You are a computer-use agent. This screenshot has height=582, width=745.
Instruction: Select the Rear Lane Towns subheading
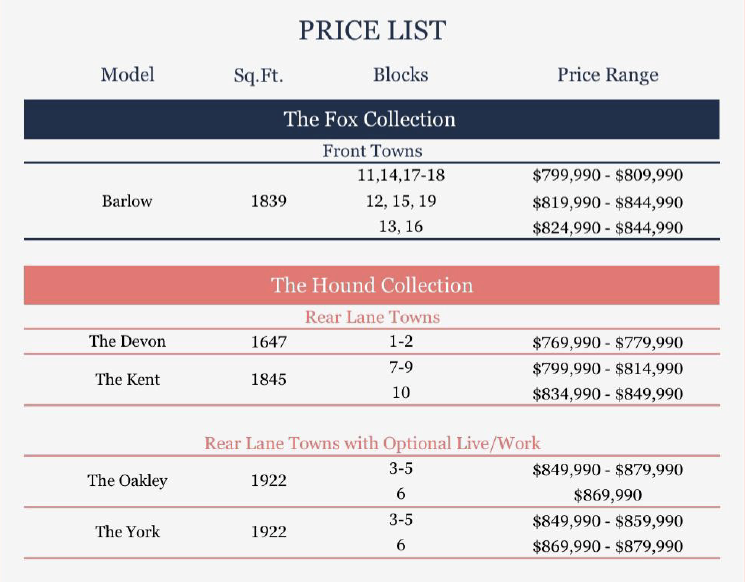[372, 317]
